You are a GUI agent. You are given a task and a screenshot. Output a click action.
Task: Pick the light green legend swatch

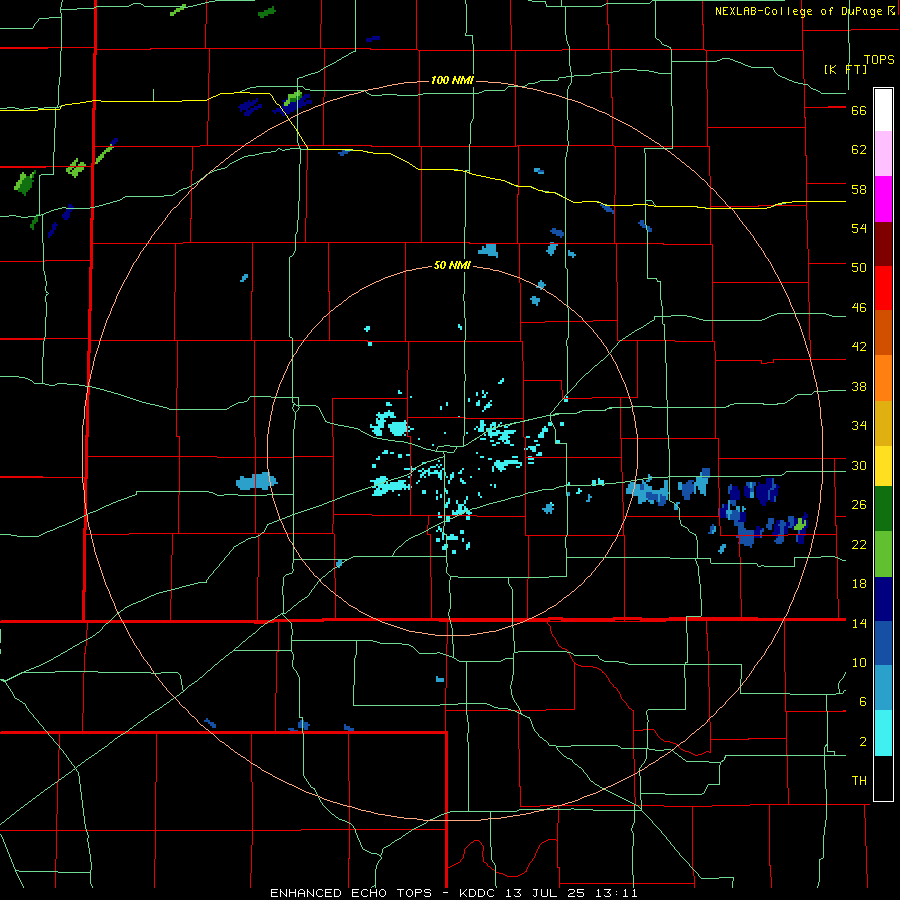[x=883, y=554]
